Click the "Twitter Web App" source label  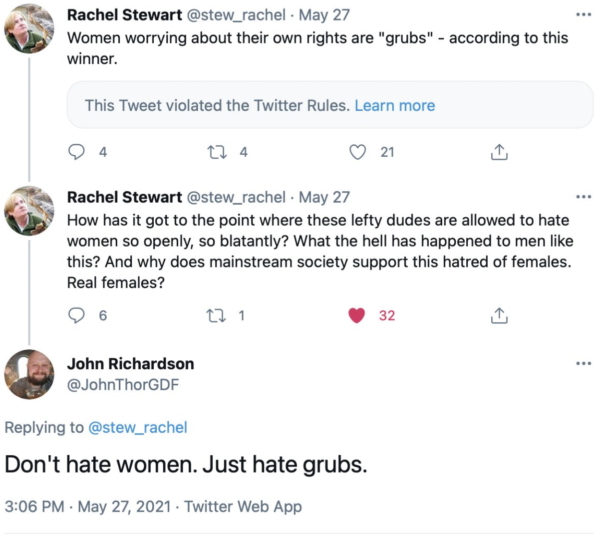coord(242,507)
